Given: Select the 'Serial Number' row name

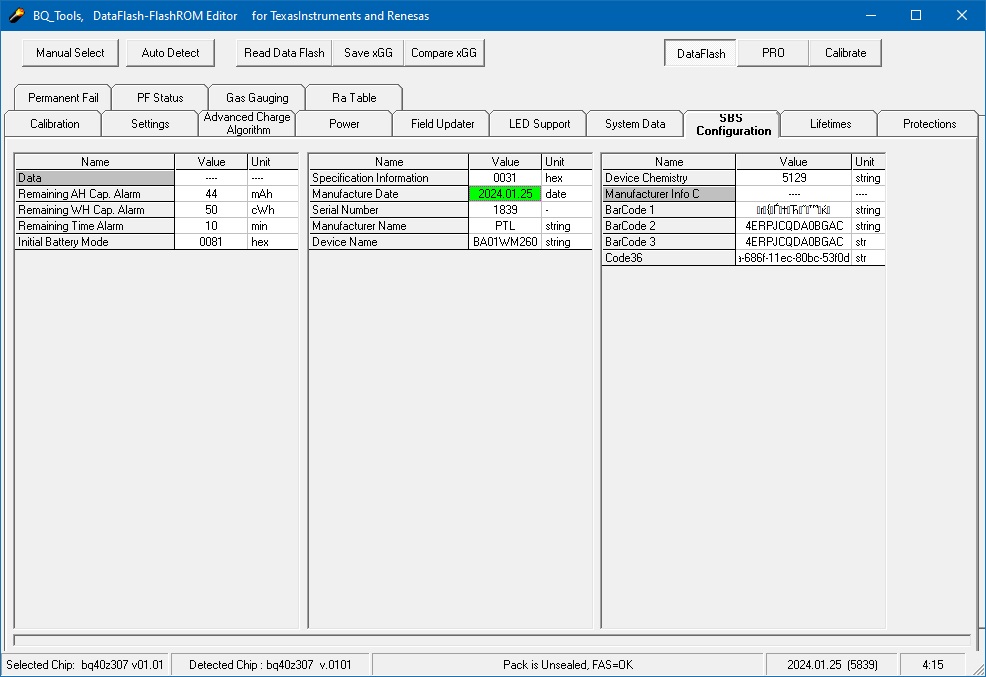Looking at the screenshot, I should pyautogui.click(x=389, y=210).
